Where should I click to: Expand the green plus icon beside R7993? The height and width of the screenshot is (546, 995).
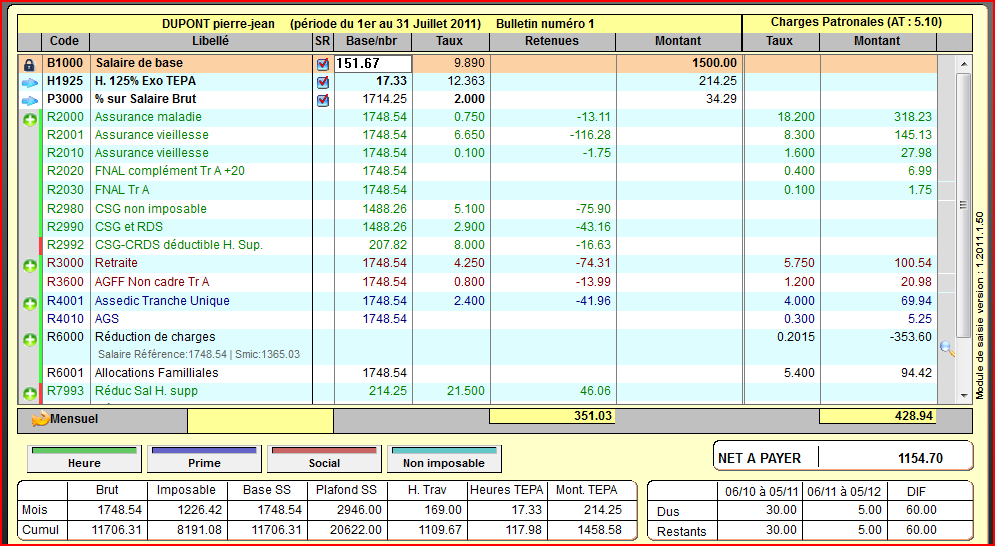pos(30,394)
